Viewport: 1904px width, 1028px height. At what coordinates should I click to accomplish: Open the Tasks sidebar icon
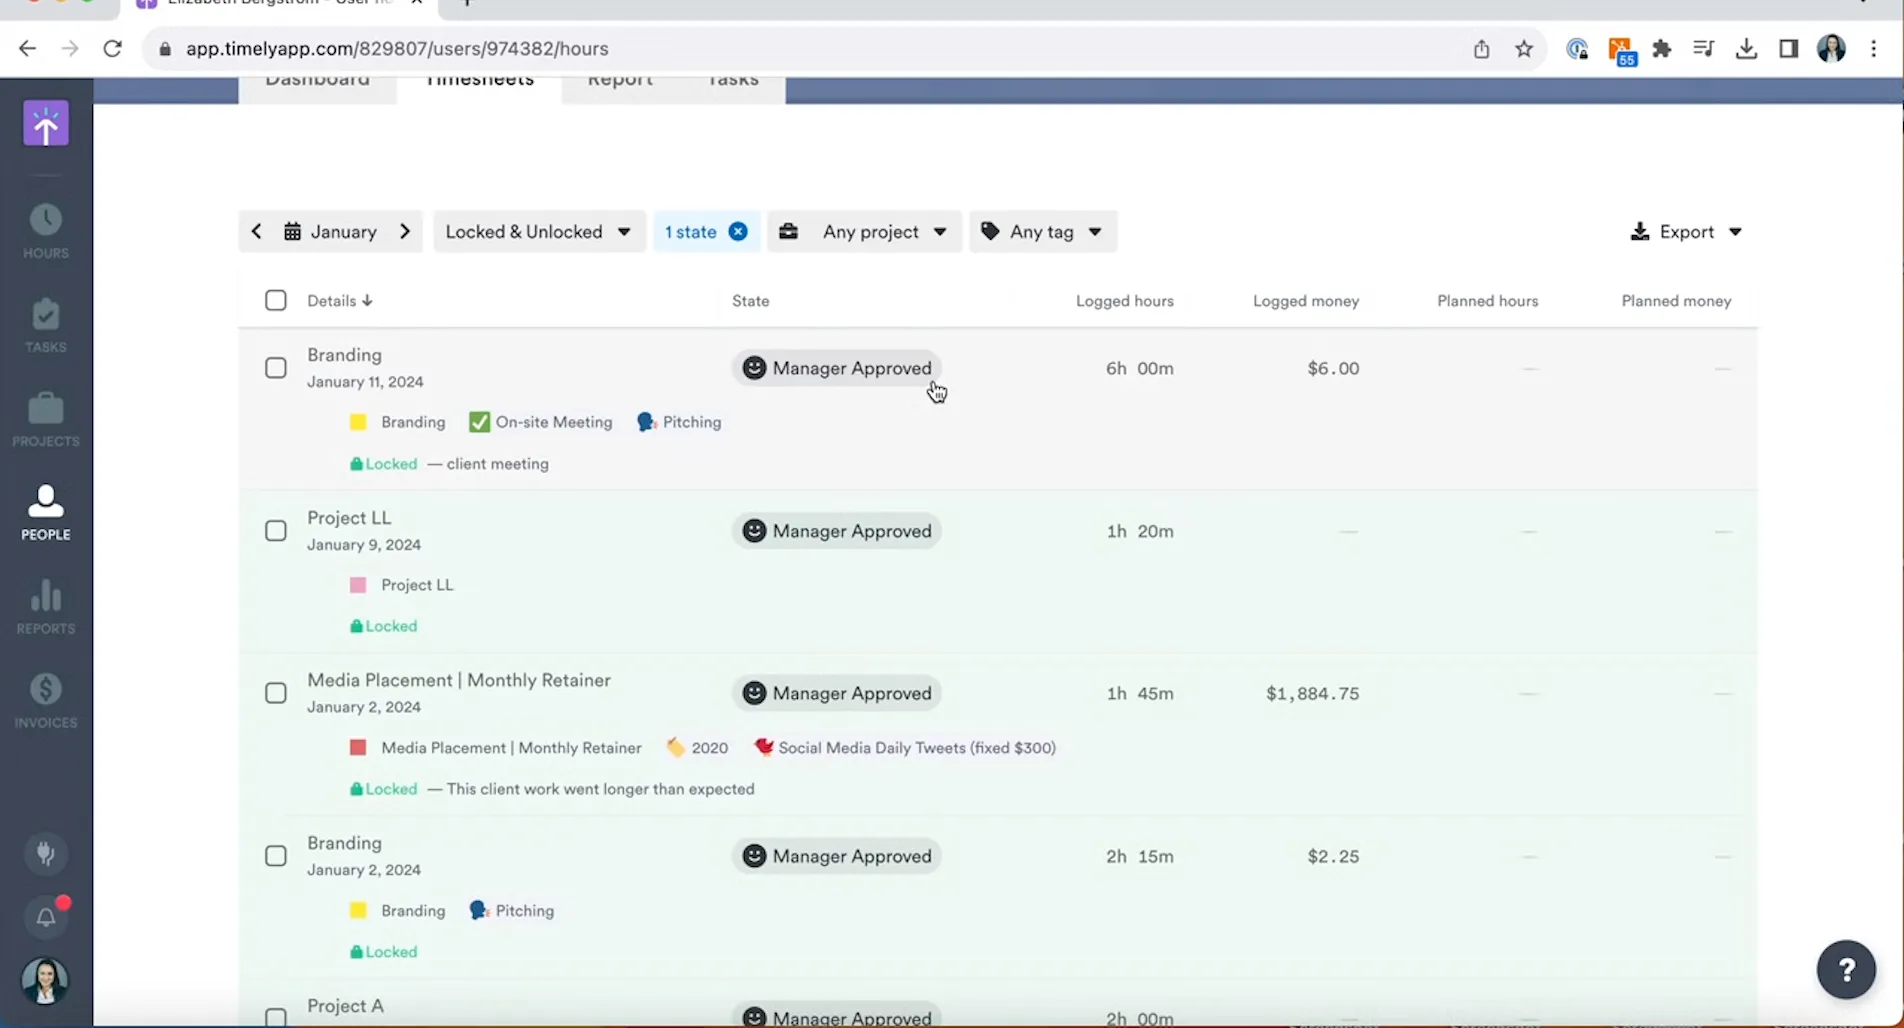pyautogui.click(x=46, y=325)
